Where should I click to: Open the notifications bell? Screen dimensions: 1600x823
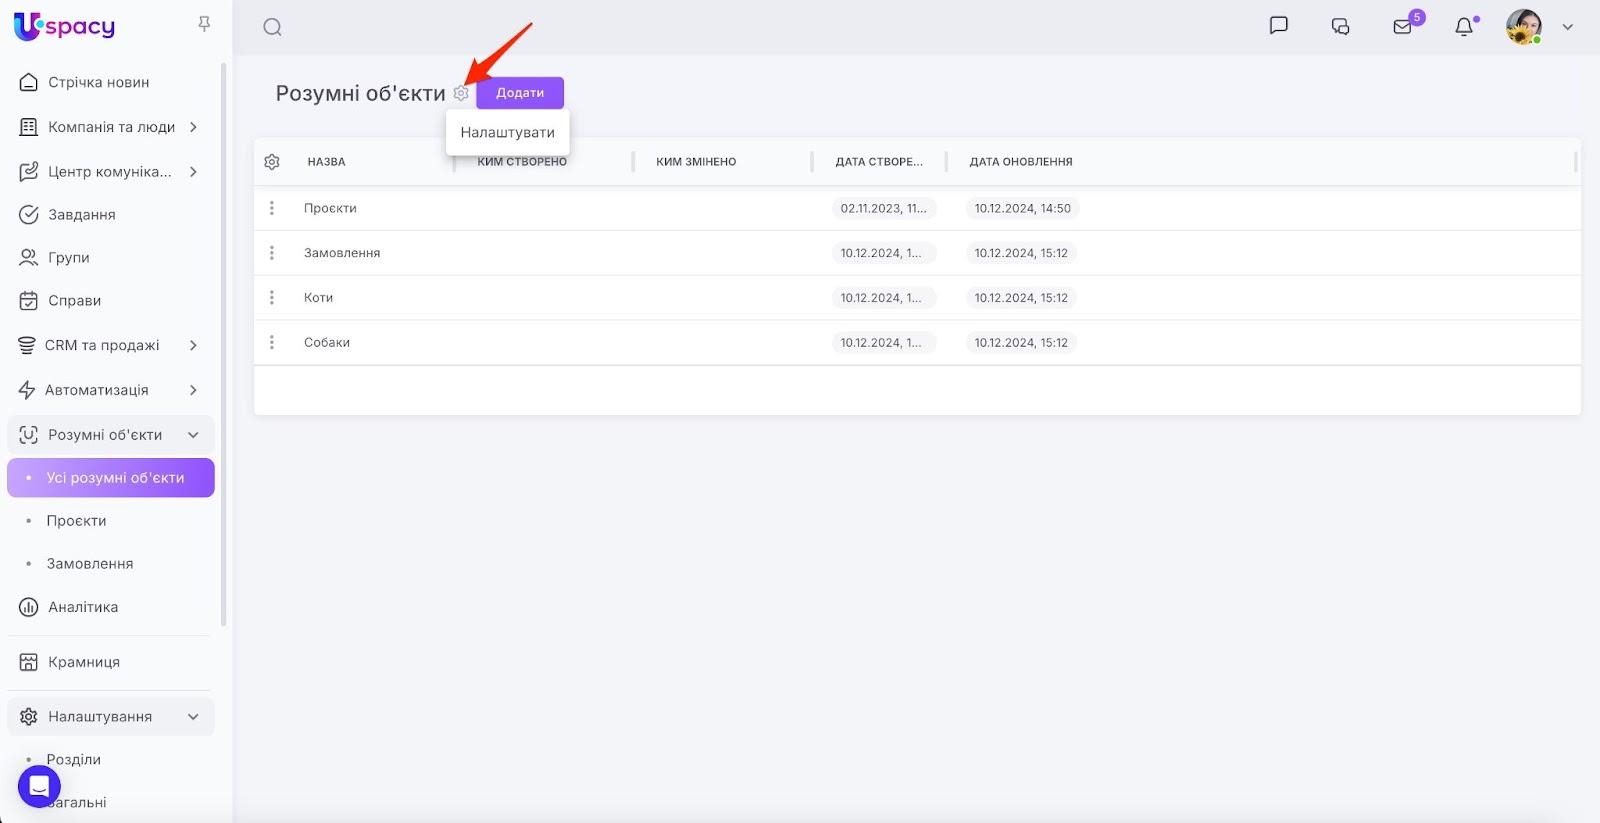pos(1464,27)
